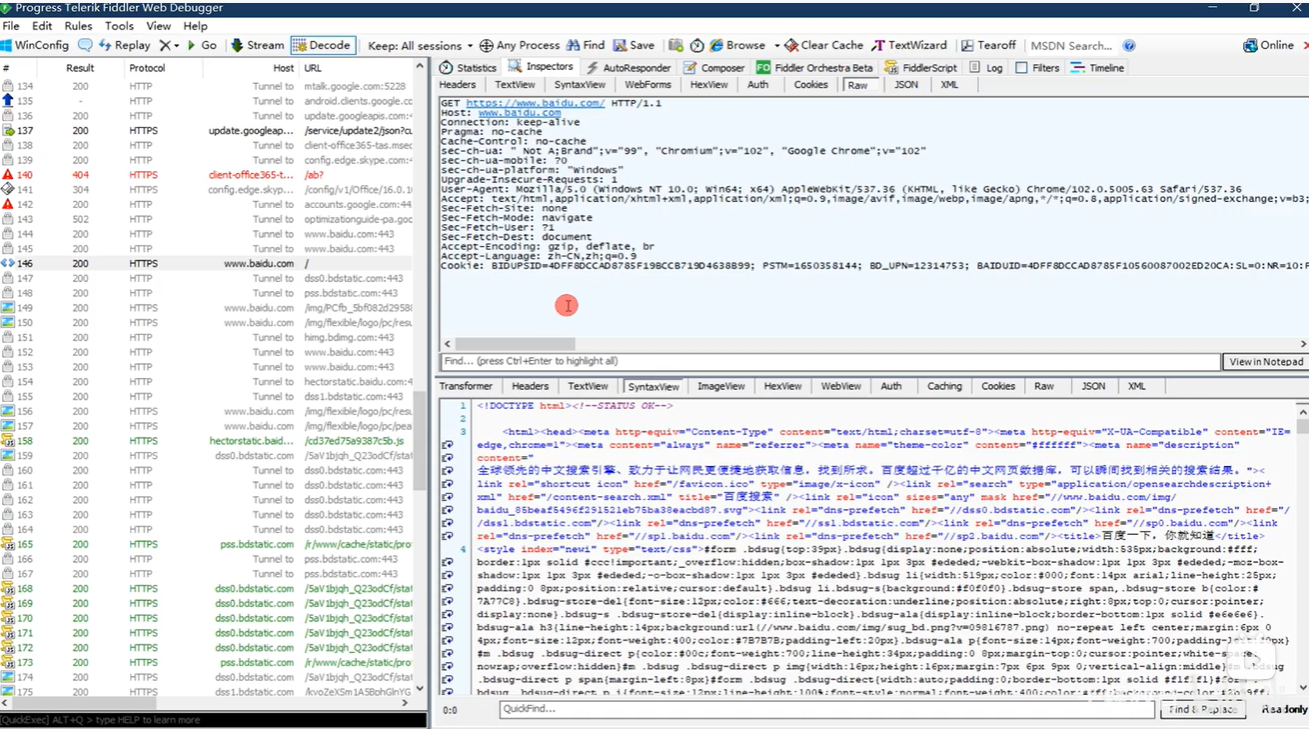Select session 137 update.googleapis row
The width and height of the screenshot is (1309, 729).
[x=207, y=130]
